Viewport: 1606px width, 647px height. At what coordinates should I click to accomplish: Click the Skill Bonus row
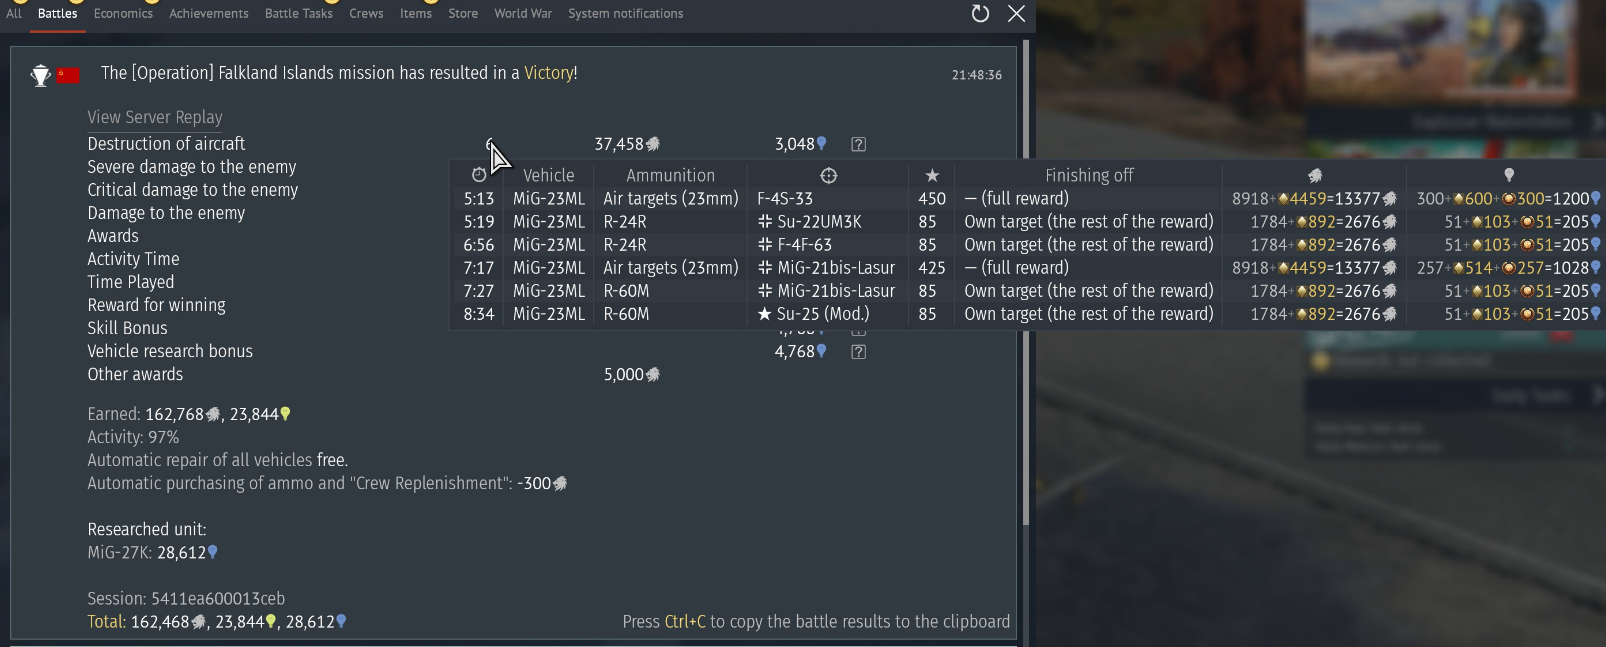127,328
